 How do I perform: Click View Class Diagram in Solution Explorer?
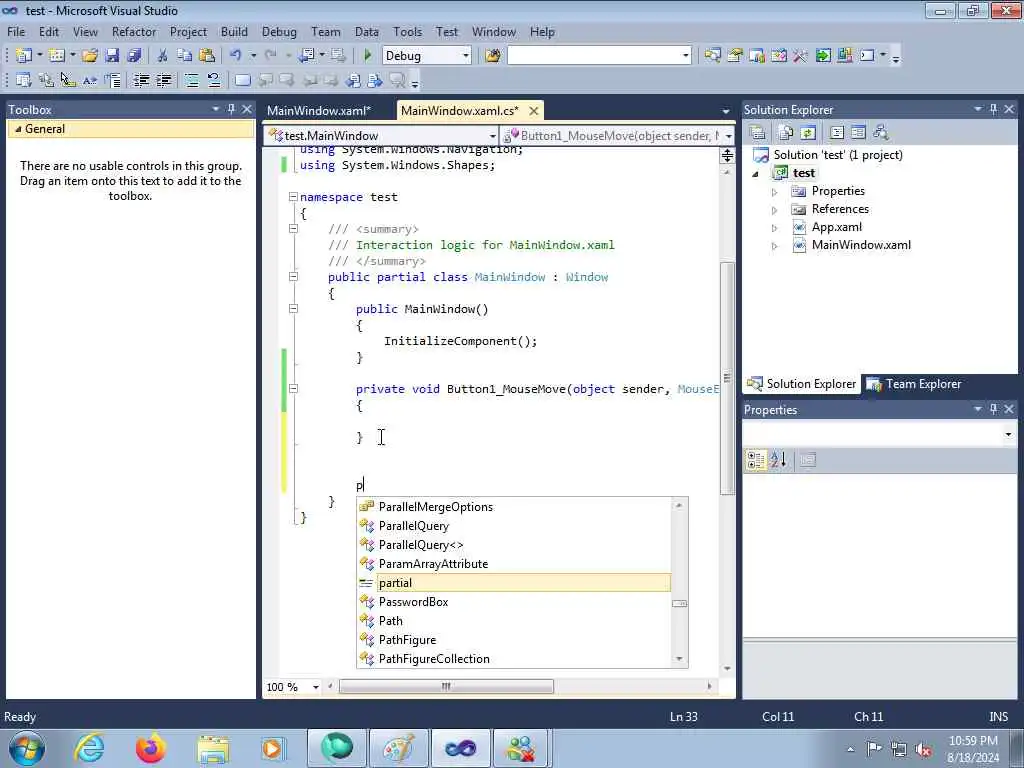click(x=880, y=133)
